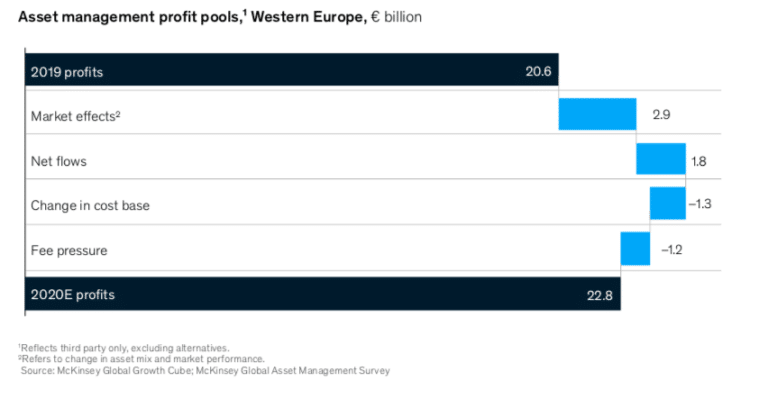
Task: Click the –1.2 data label
Action: [x=672, y=250]
